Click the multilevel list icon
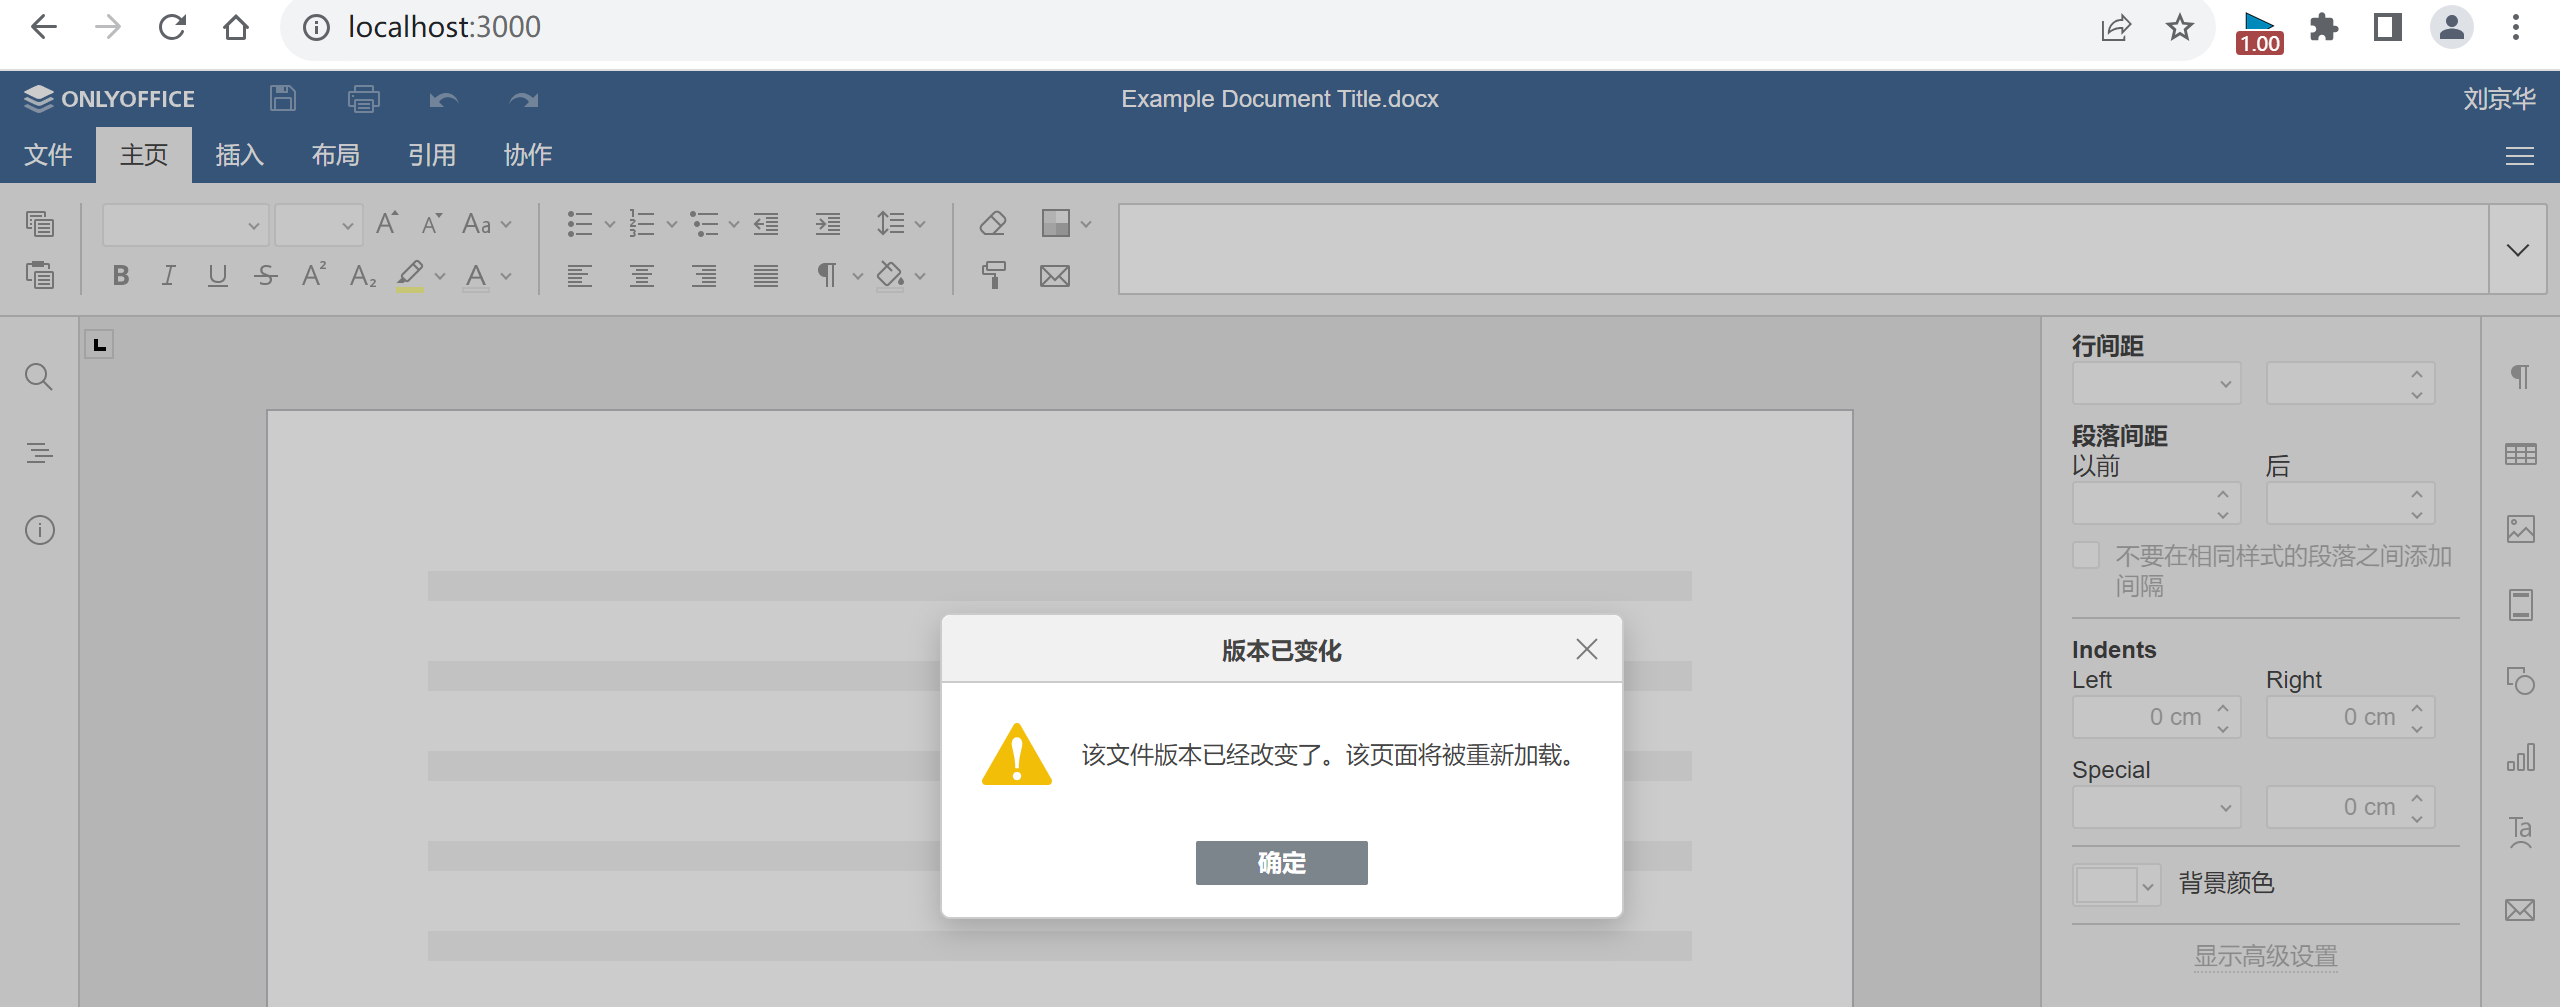 (x=704, y=223)
